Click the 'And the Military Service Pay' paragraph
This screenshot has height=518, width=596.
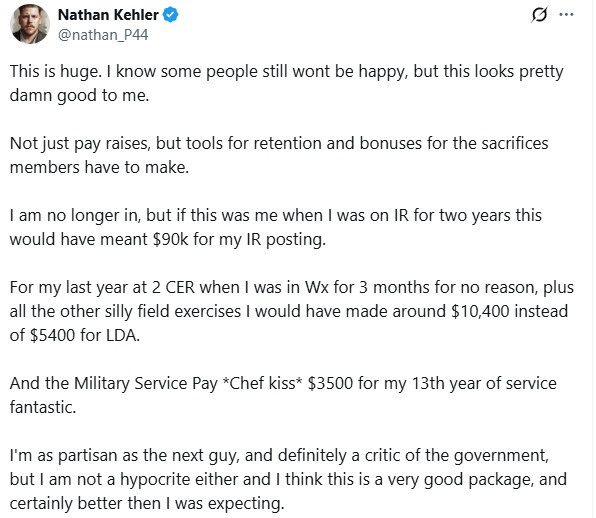(x=283, y=395)
